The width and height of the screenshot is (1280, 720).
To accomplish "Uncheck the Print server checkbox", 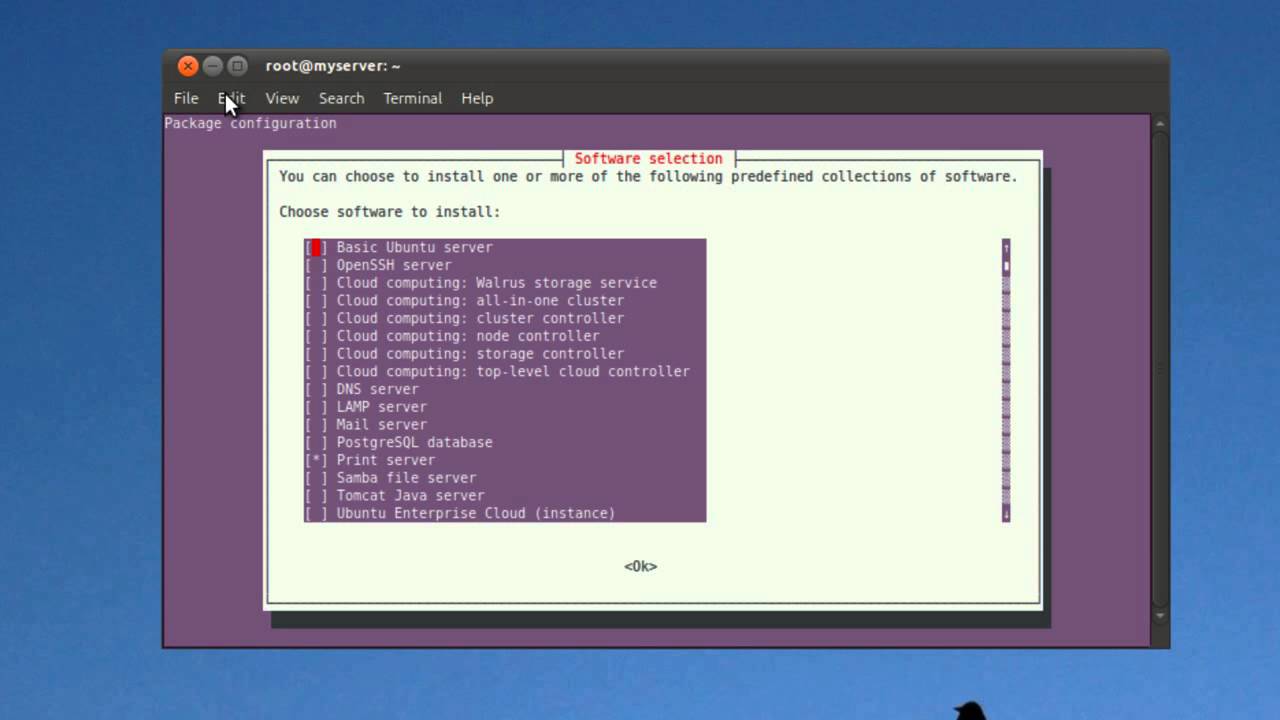I will (x=316, y=460).
